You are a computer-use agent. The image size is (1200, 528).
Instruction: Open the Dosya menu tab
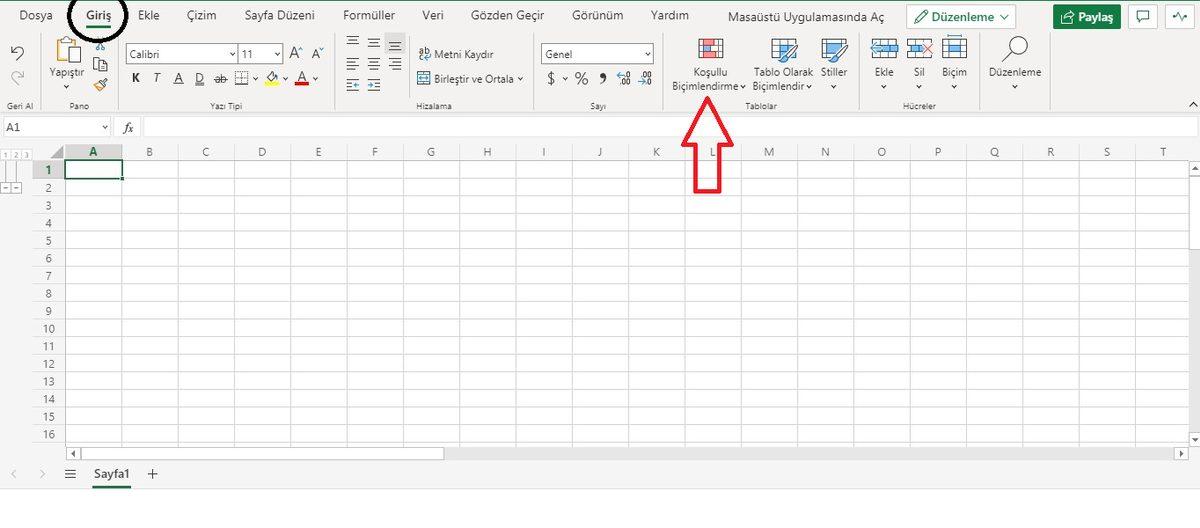(x=36, y=16)
